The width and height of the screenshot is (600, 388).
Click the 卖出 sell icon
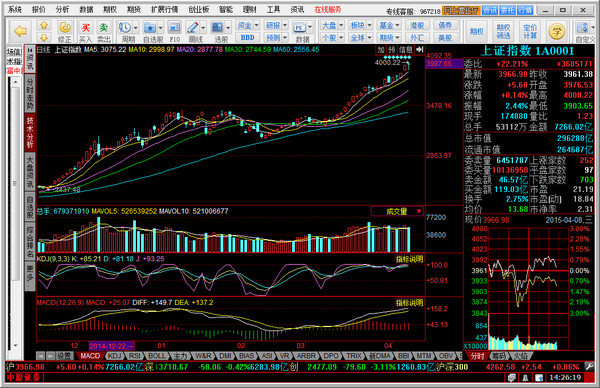pyautogui.click(x=104, y=28)
